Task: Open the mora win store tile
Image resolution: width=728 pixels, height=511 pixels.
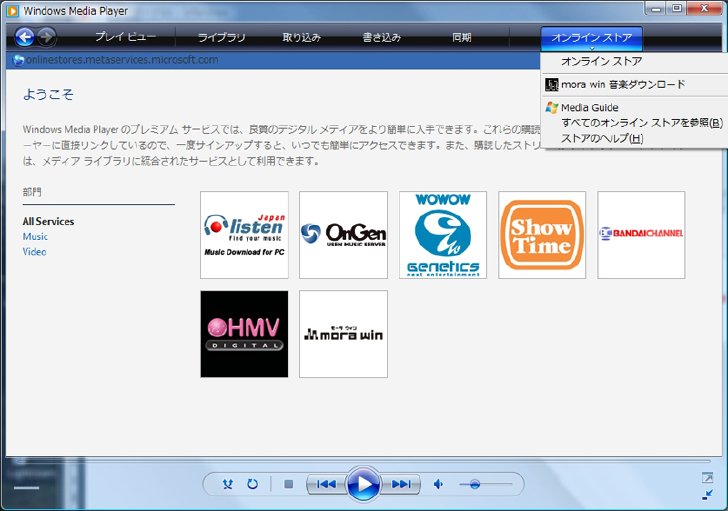Action: 343,334
